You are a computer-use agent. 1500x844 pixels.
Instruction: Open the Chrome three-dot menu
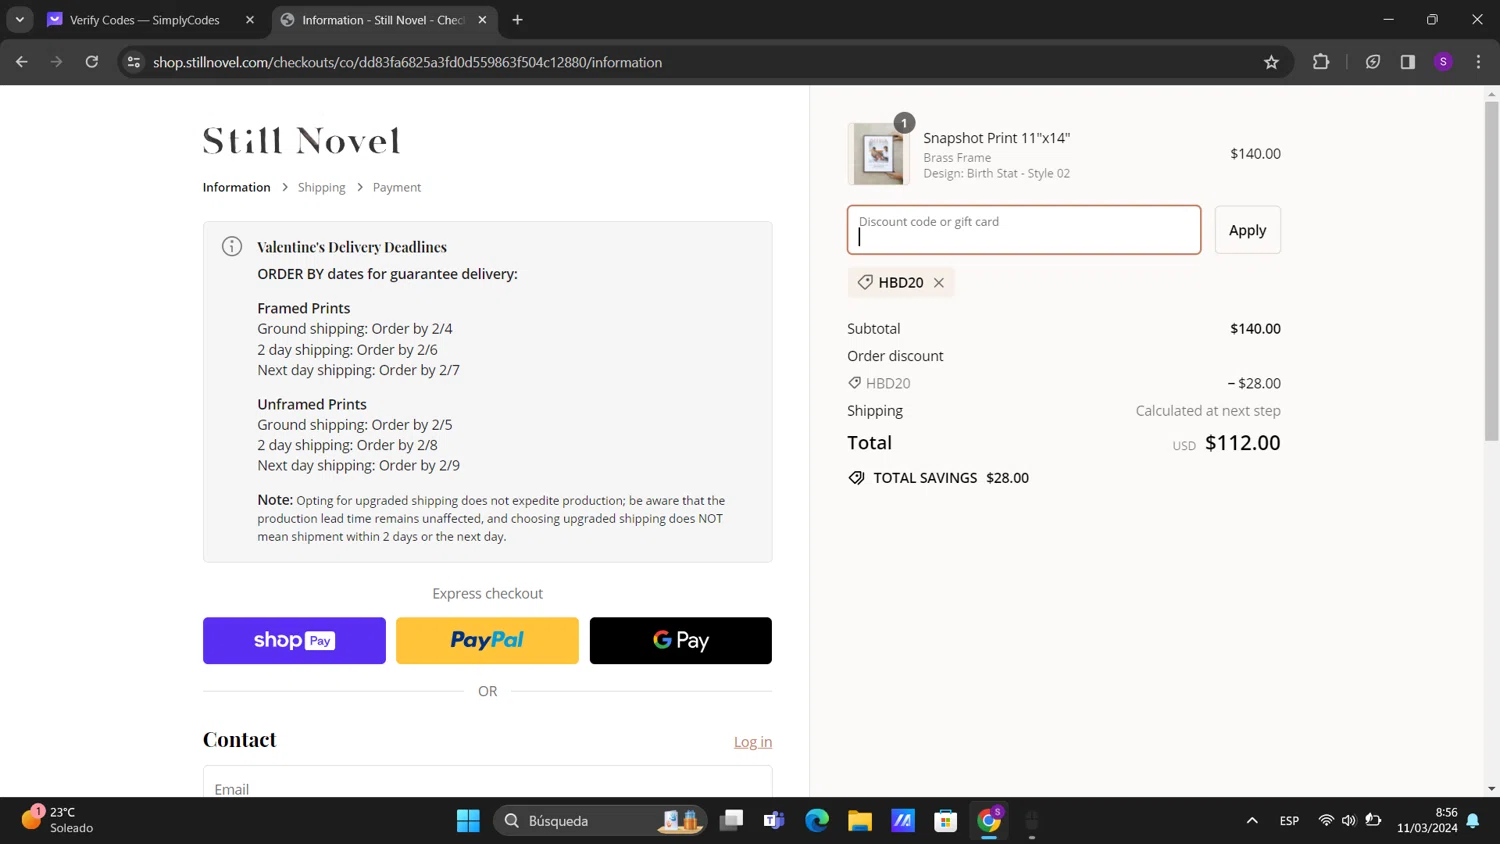coord(1478,62)
